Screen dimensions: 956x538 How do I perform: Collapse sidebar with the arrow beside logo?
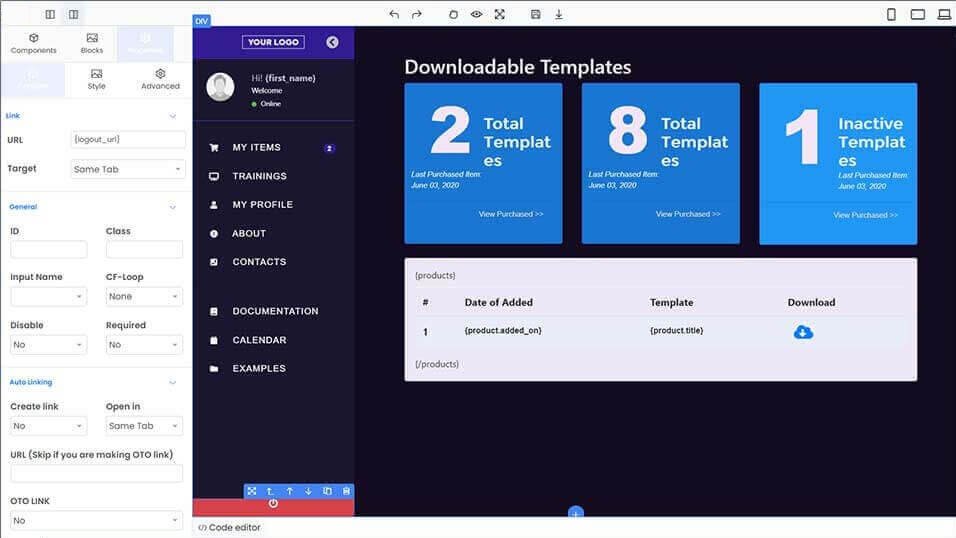332,42
